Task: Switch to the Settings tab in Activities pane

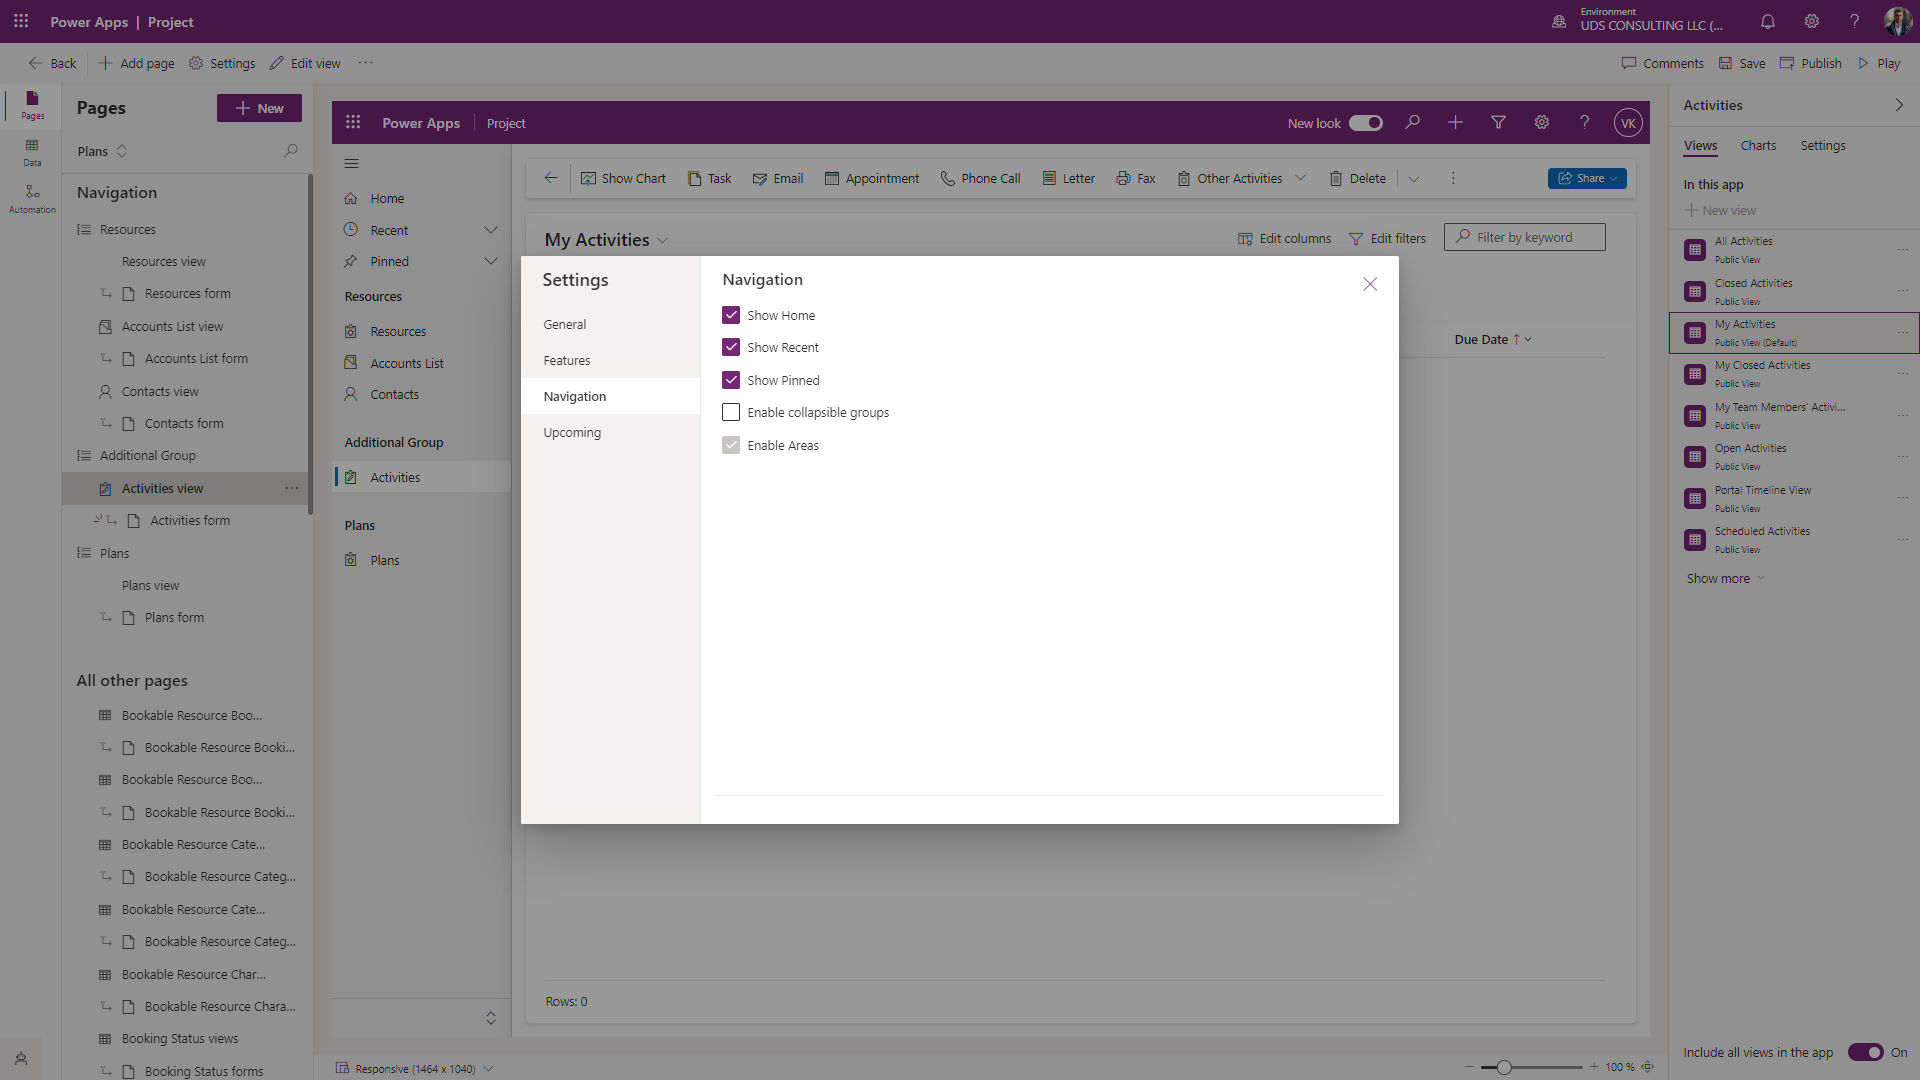Action: tap(1822, 146)
